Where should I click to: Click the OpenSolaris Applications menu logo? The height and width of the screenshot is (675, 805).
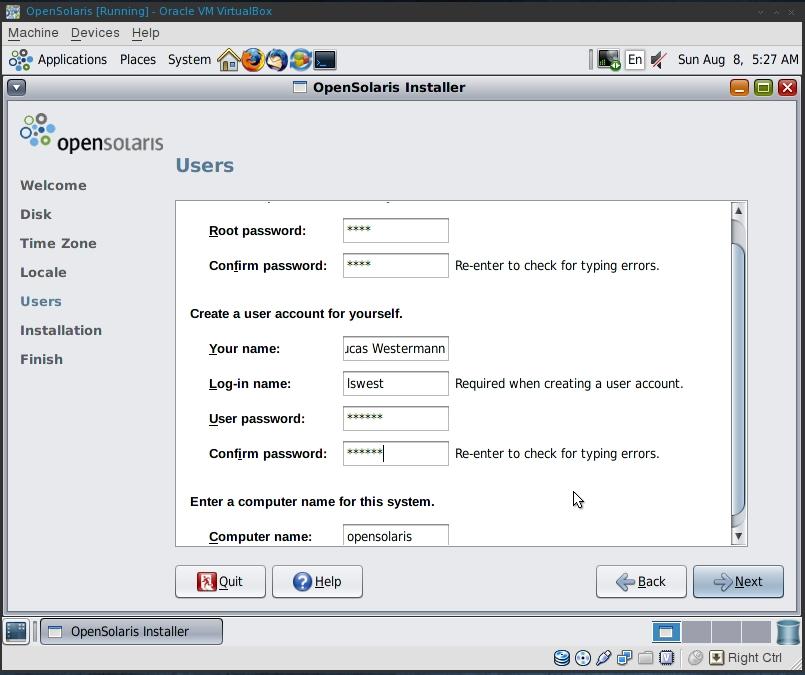click(x=21, y=60)
